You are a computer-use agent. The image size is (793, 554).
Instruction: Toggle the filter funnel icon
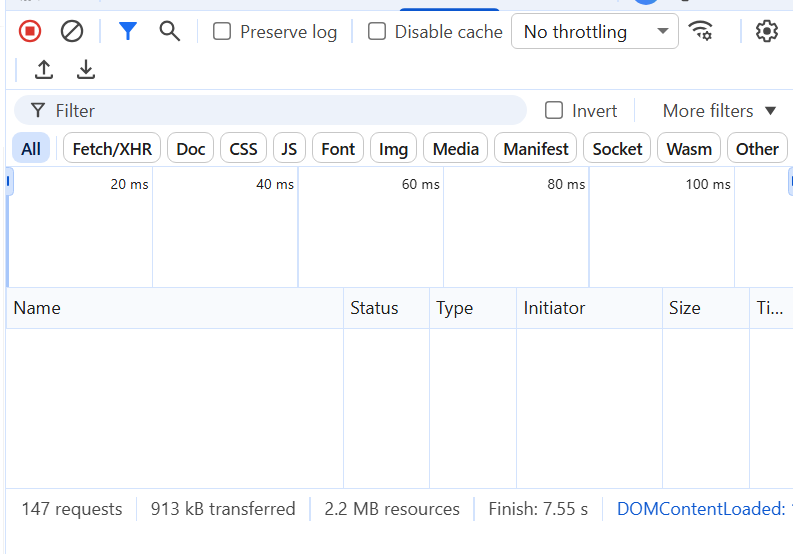(127, 32)
